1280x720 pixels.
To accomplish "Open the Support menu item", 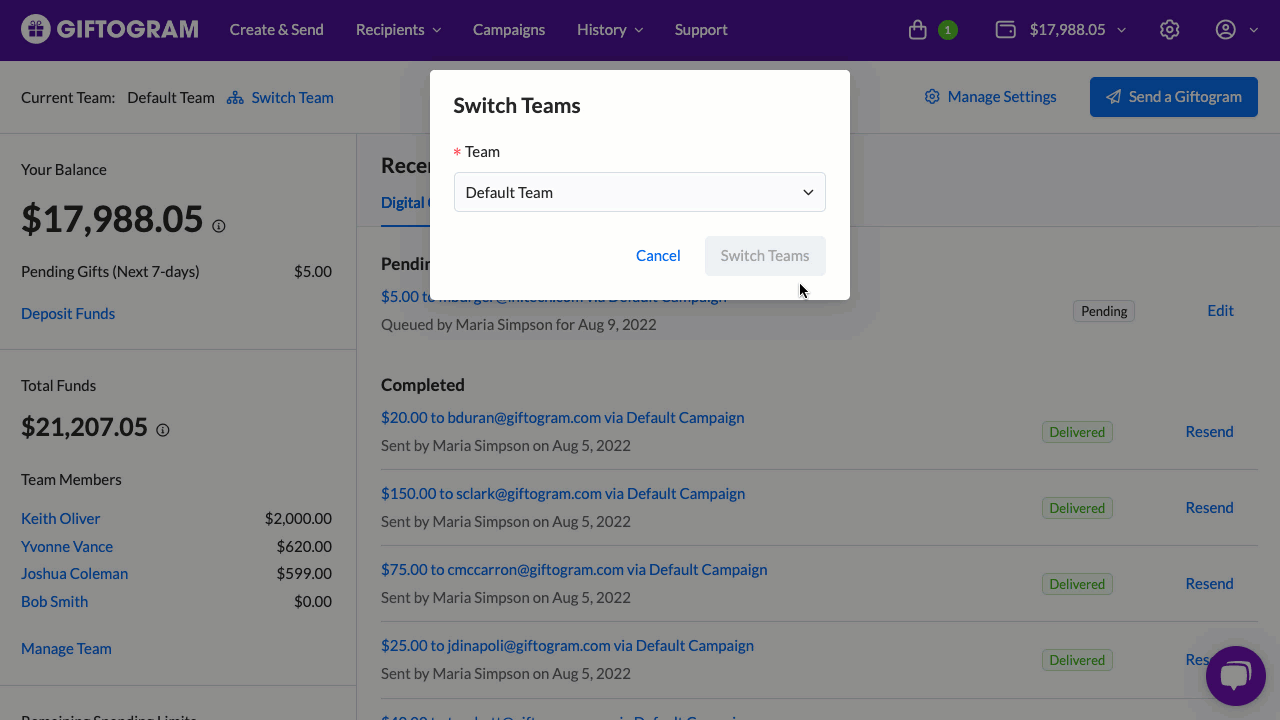I will [x=701, y=30].
